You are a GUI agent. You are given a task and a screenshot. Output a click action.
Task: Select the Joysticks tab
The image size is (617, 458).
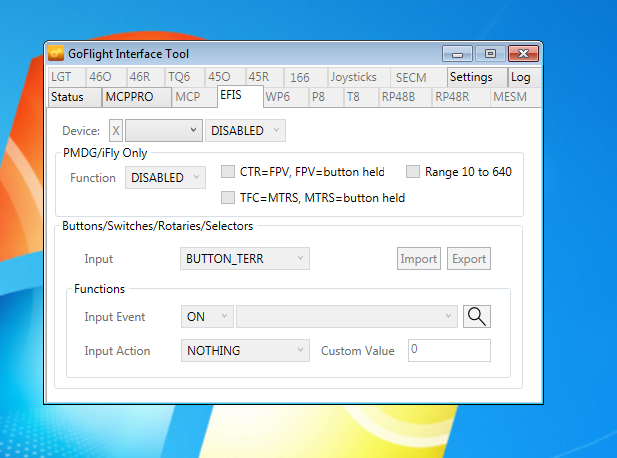(x=353, y=77)
